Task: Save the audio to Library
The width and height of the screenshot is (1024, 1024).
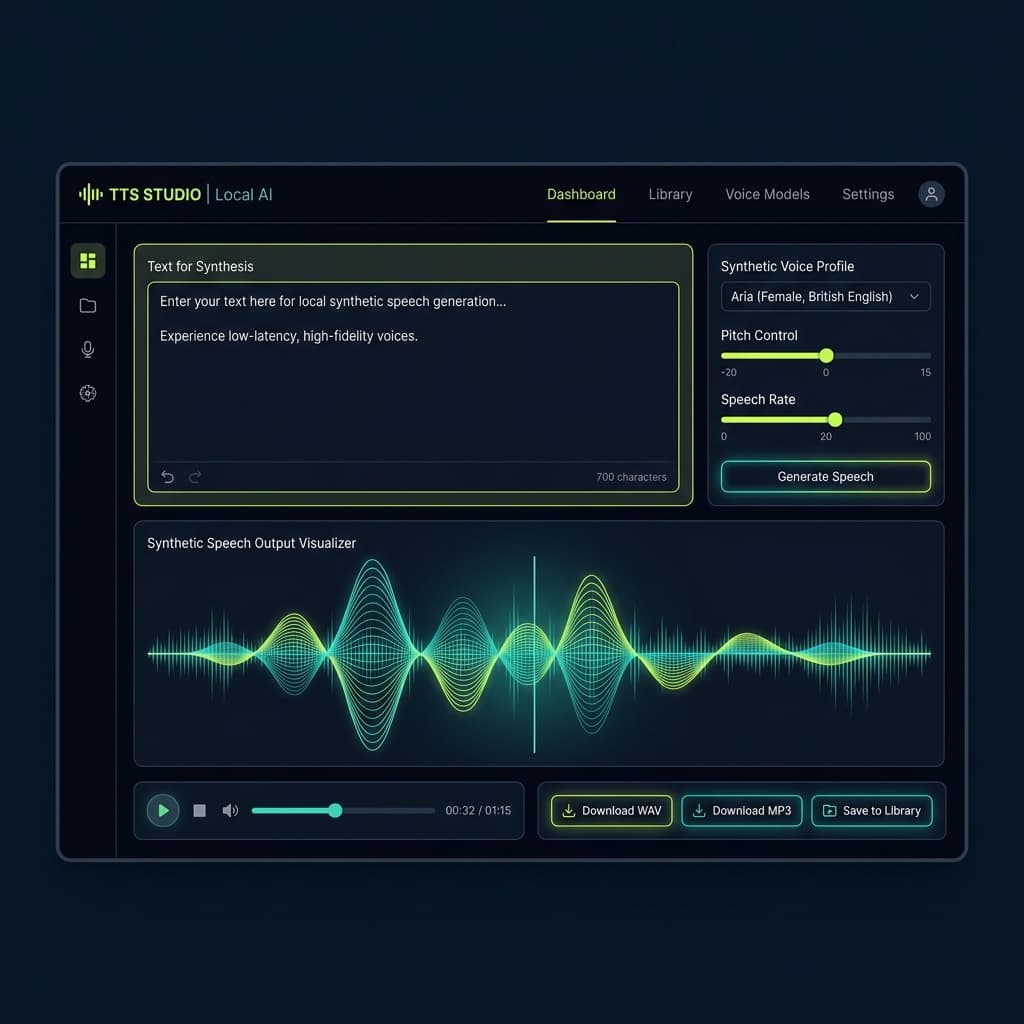Action: pos(871,810)
